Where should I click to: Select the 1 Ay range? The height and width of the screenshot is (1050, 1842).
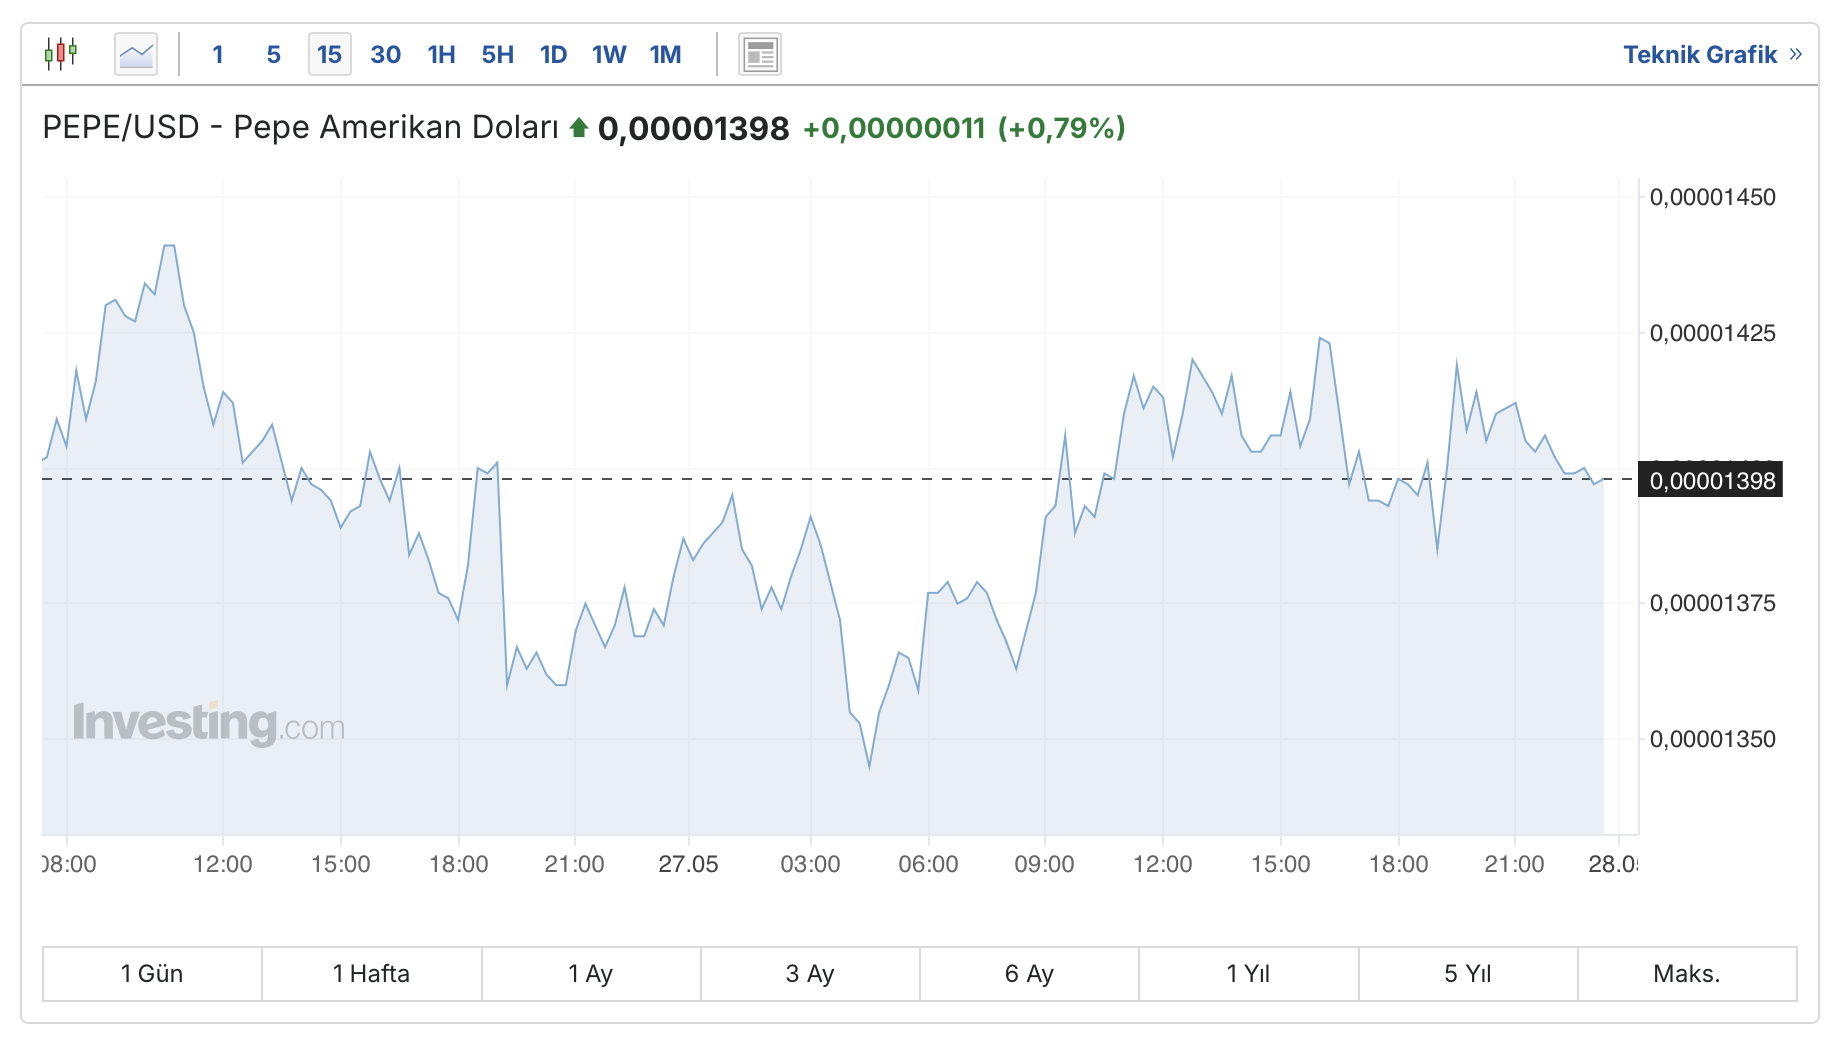point(590,973)
